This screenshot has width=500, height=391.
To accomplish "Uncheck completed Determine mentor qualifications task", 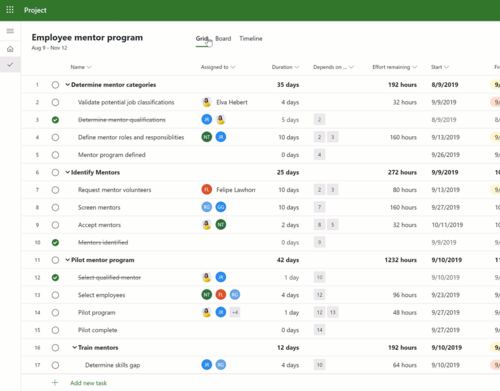I will point(55,120).
